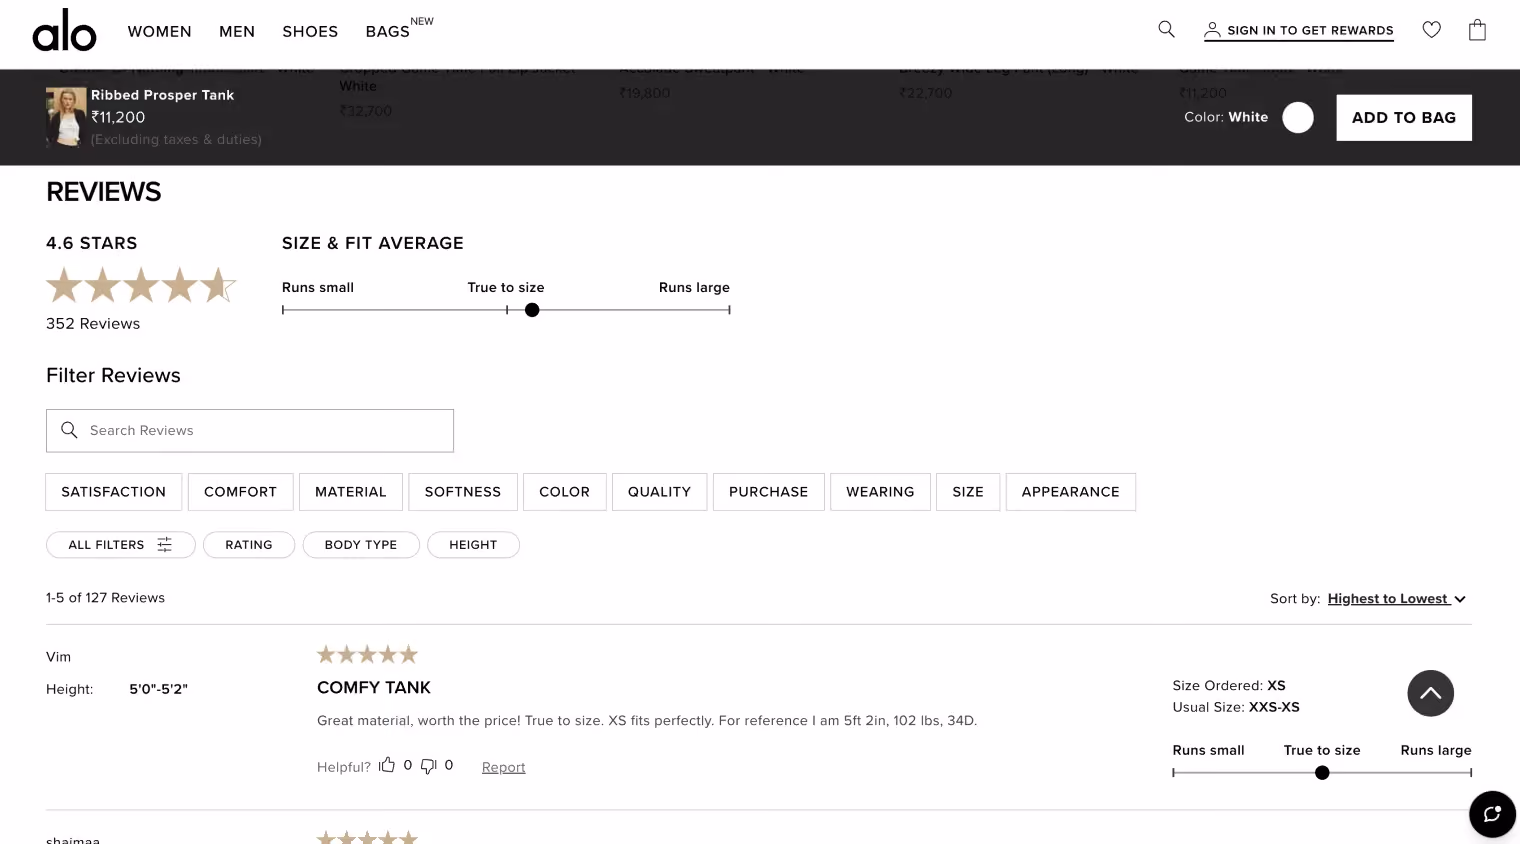Click the back-to-top arrow button

1430,693
